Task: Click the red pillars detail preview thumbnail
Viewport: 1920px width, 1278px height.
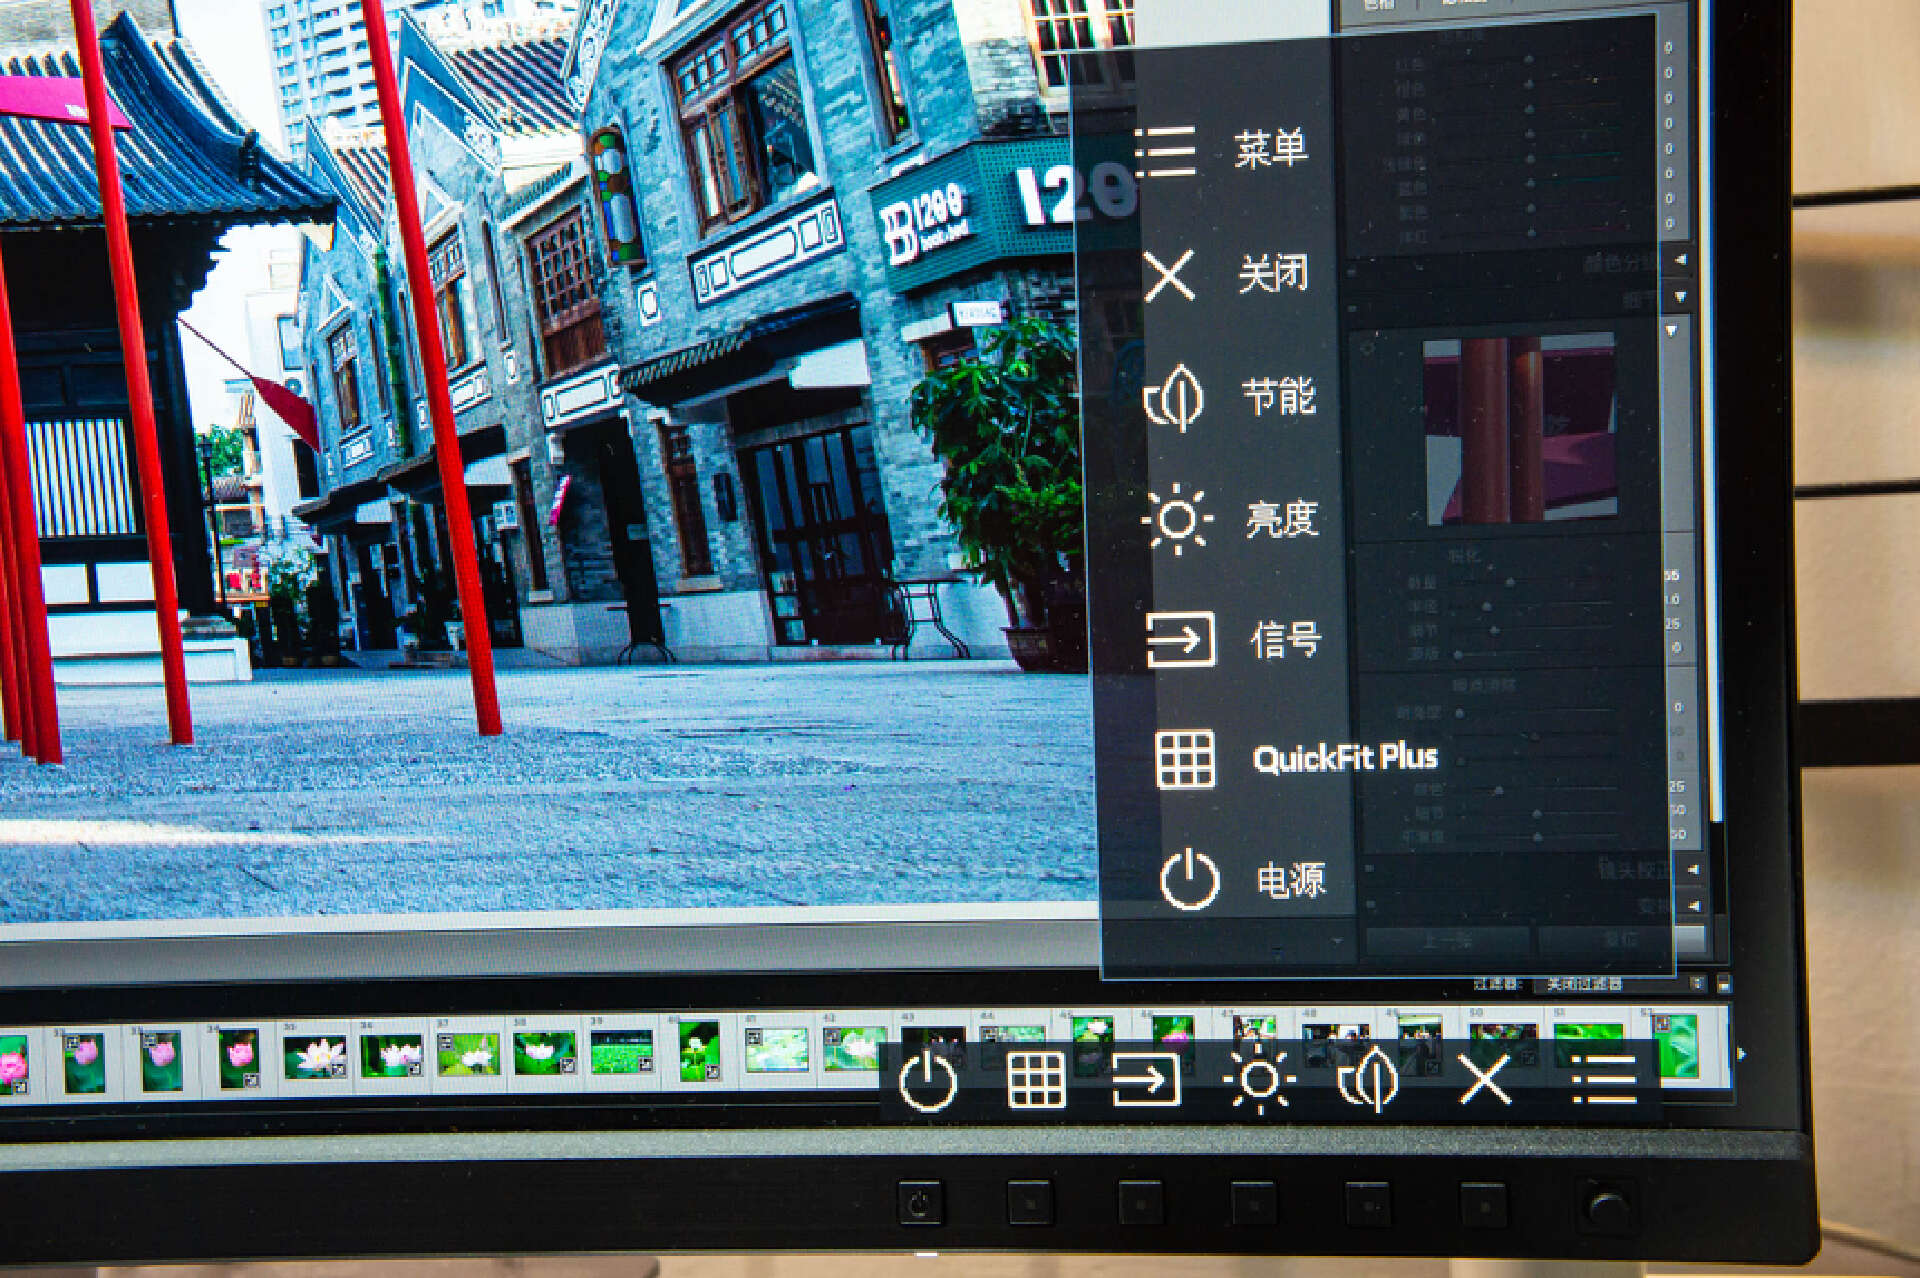Action: coord(1519,428)
